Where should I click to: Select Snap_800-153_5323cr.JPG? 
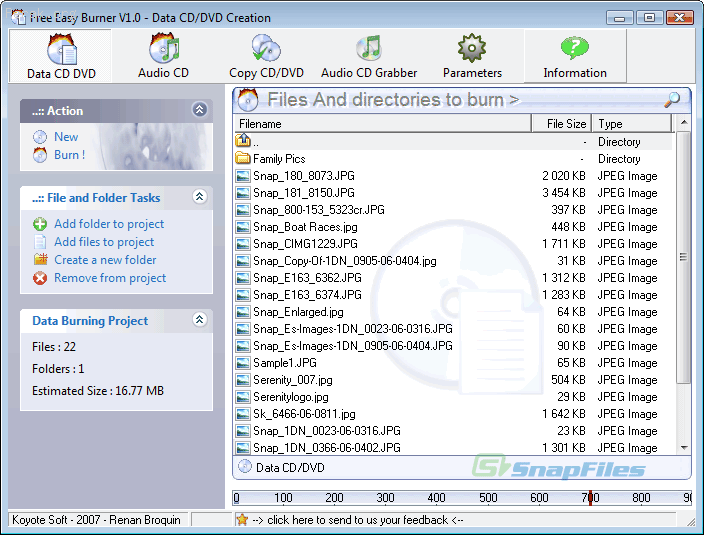coord(319,210)
